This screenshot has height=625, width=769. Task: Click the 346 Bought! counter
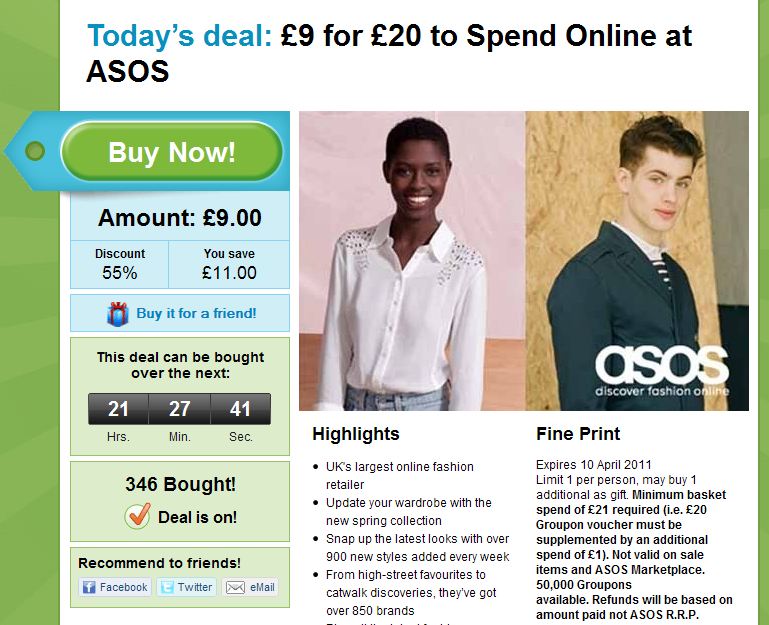(x=180, y=484)
